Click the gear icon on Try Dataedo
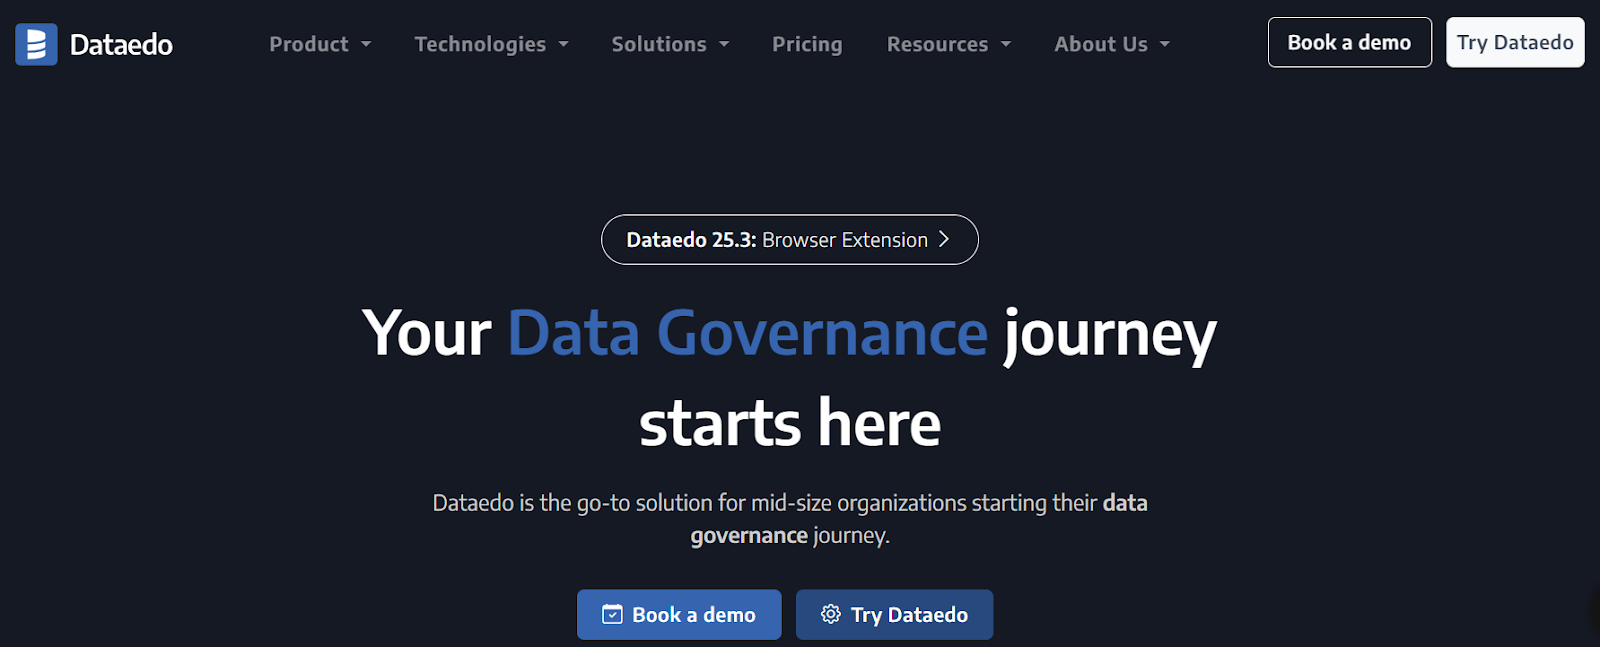 [831, 614]
